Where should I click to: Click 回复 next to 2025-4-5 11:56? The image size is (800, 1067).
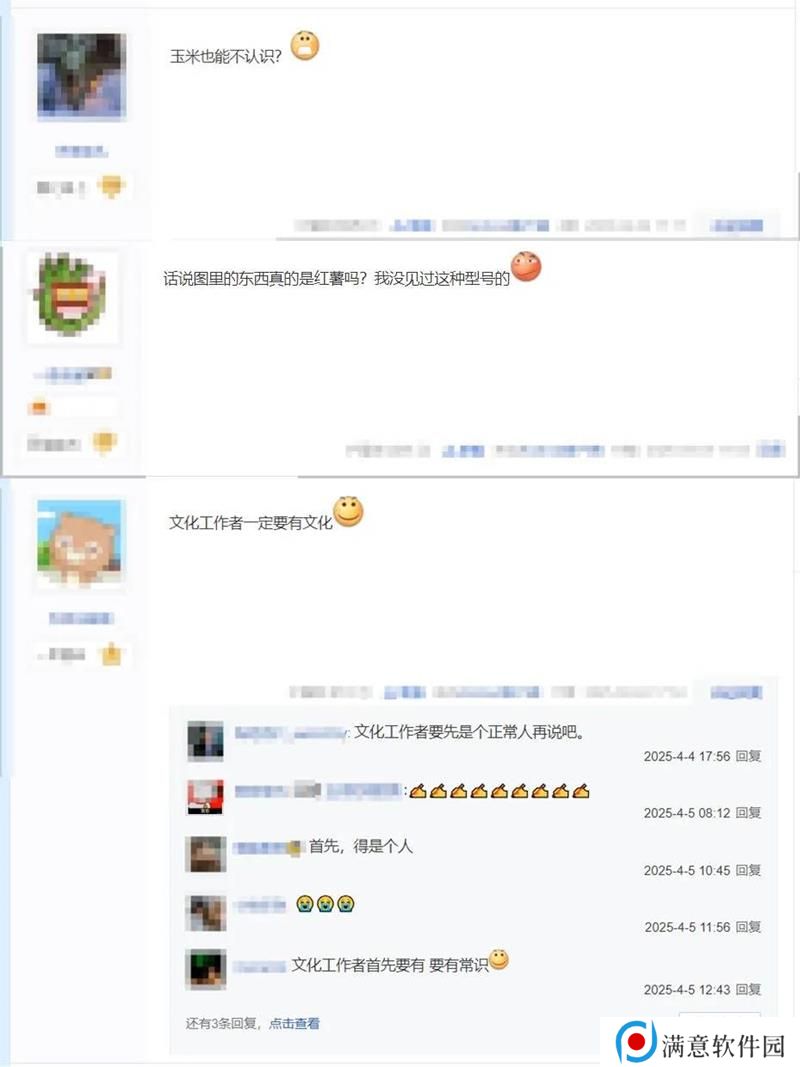748,927
